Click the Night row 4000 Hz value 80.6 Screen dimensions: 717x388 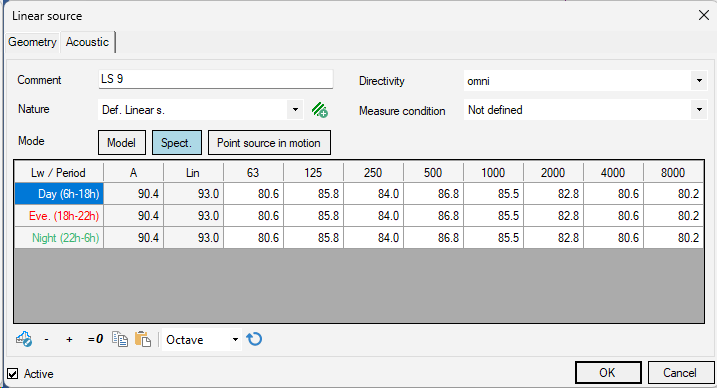tap(613, 238)
